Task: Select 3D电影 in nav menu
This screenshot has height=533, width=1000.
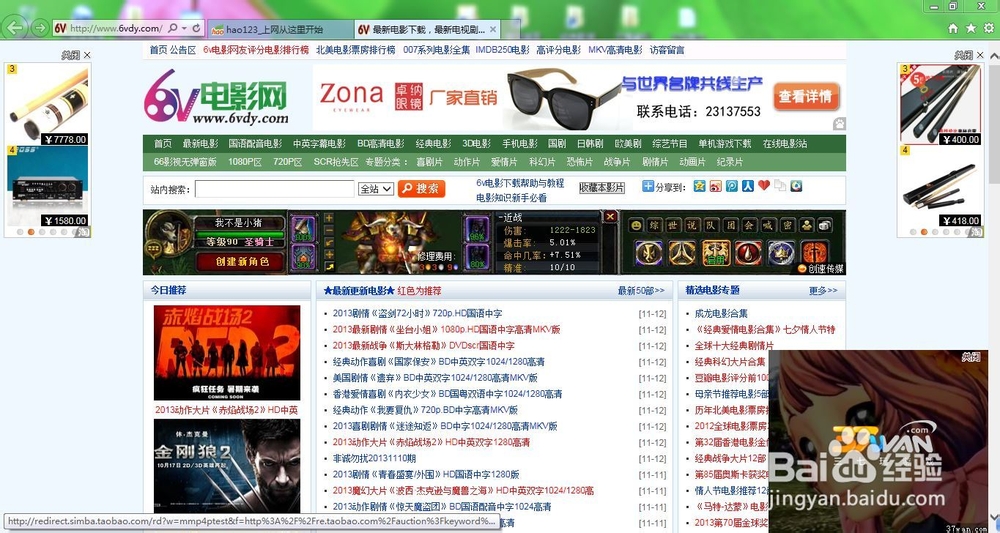Action: [476, 143]
